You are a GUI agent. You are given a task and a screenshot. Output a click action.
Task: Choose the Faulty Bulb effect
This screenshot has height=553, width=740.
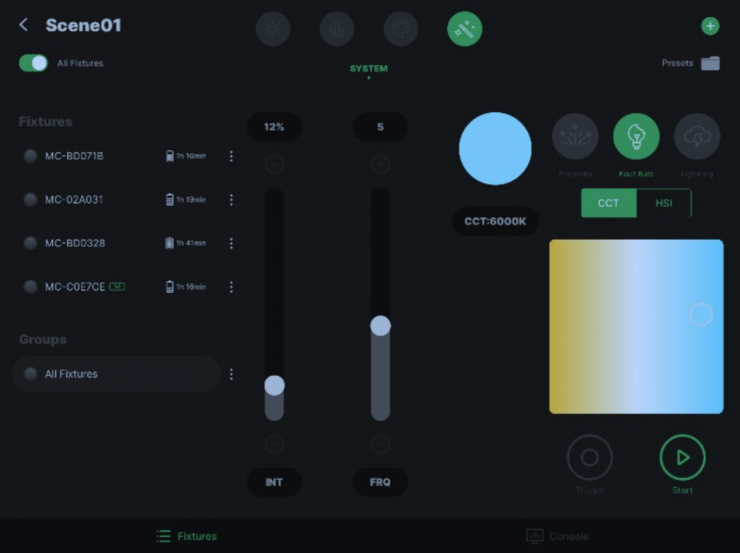pos(636,137)
